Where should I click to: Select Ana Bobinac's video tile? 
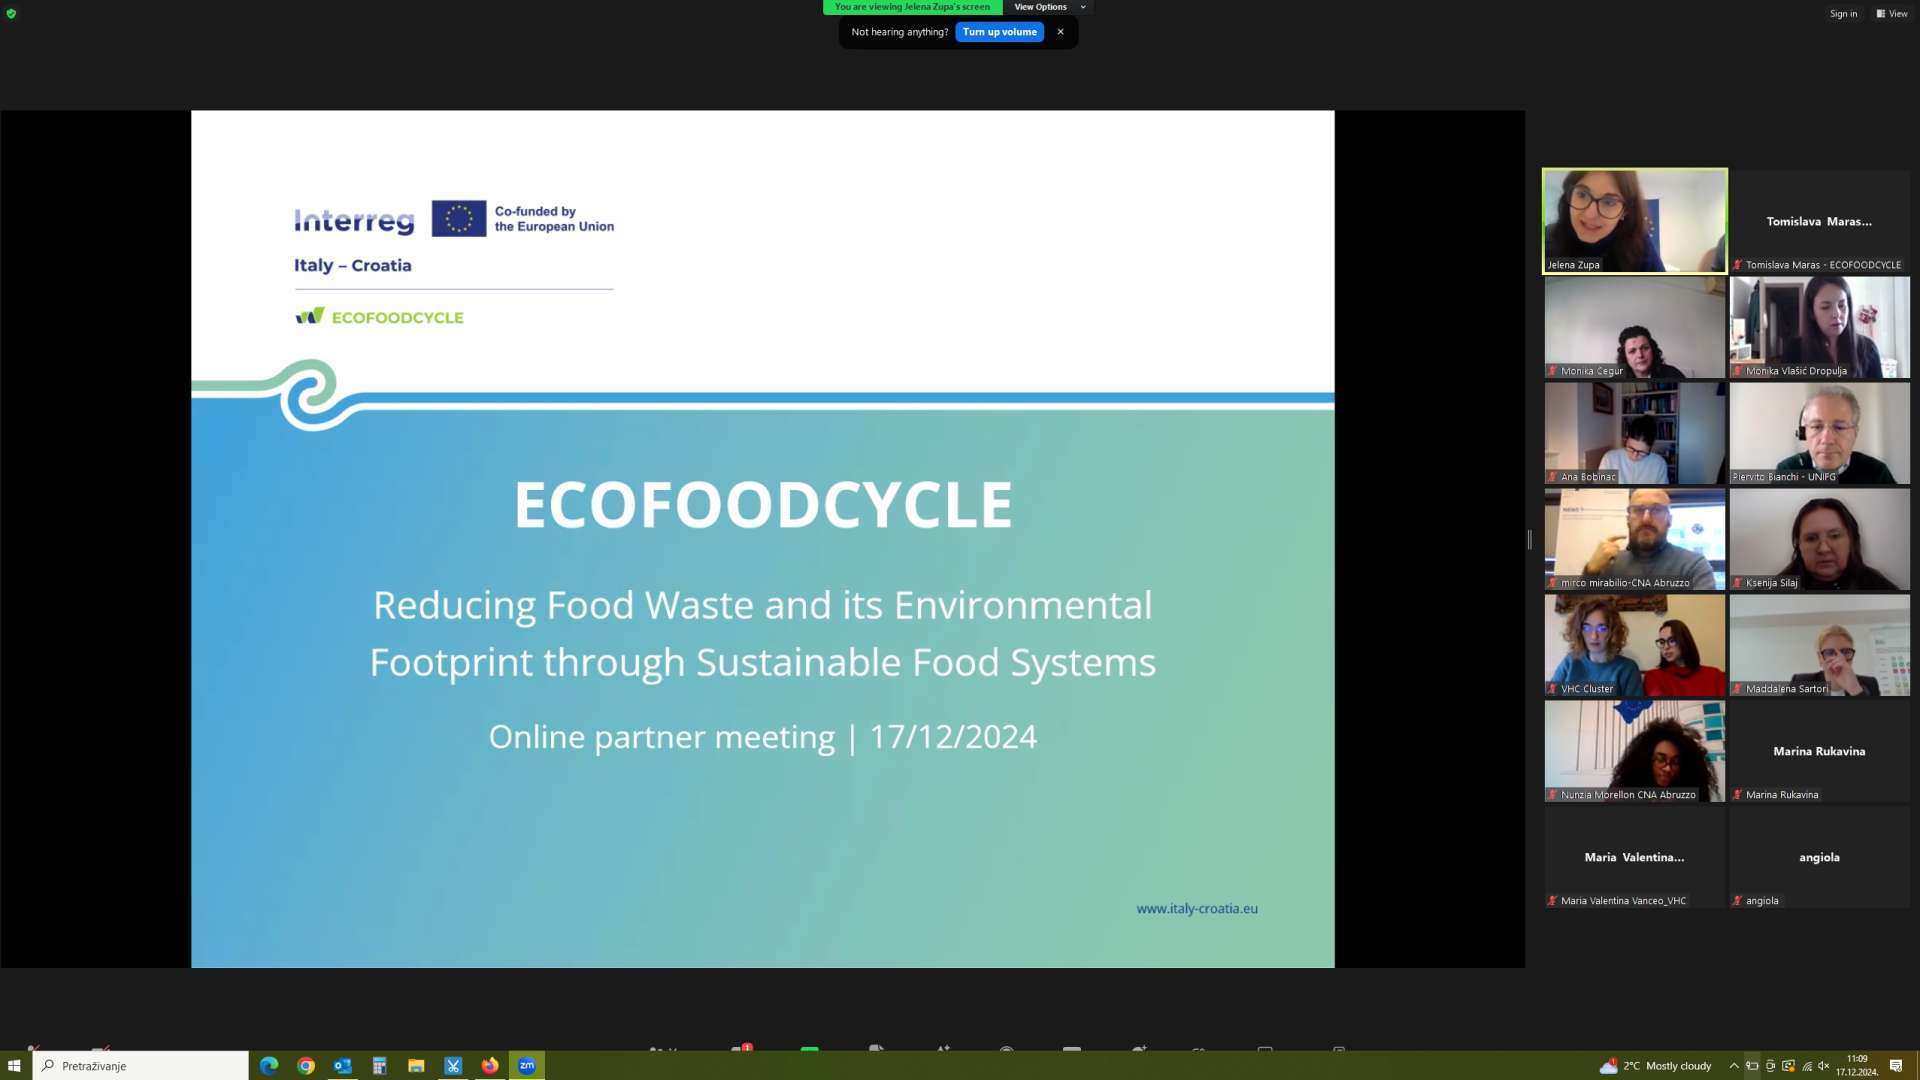(1634, 433)
